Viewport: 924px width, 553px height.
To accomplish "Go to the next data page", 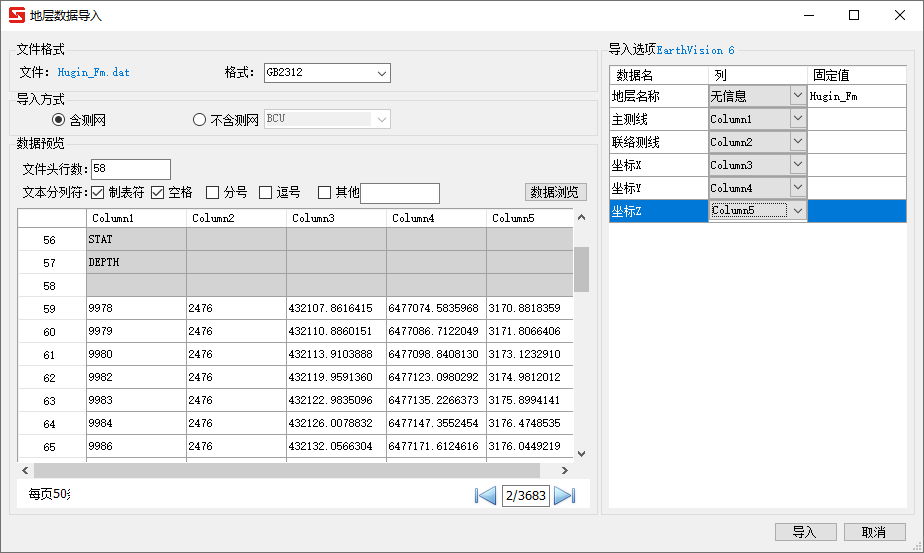I will (564, 495).
